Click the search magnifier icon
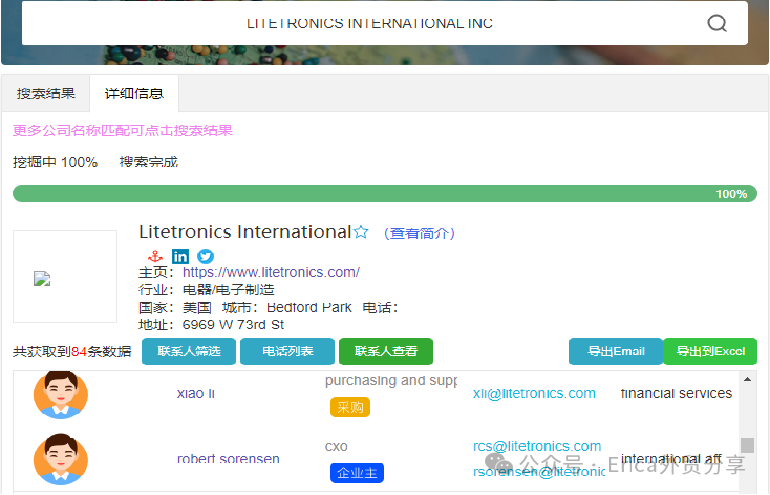 (x=716, y=23)
